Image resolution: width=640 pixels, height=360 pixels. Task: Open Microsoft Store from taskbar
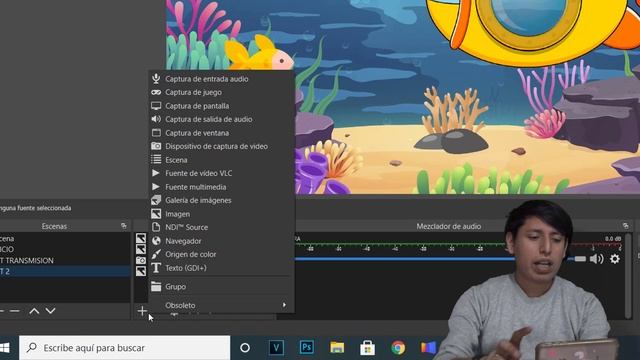[x=367, y=348]
